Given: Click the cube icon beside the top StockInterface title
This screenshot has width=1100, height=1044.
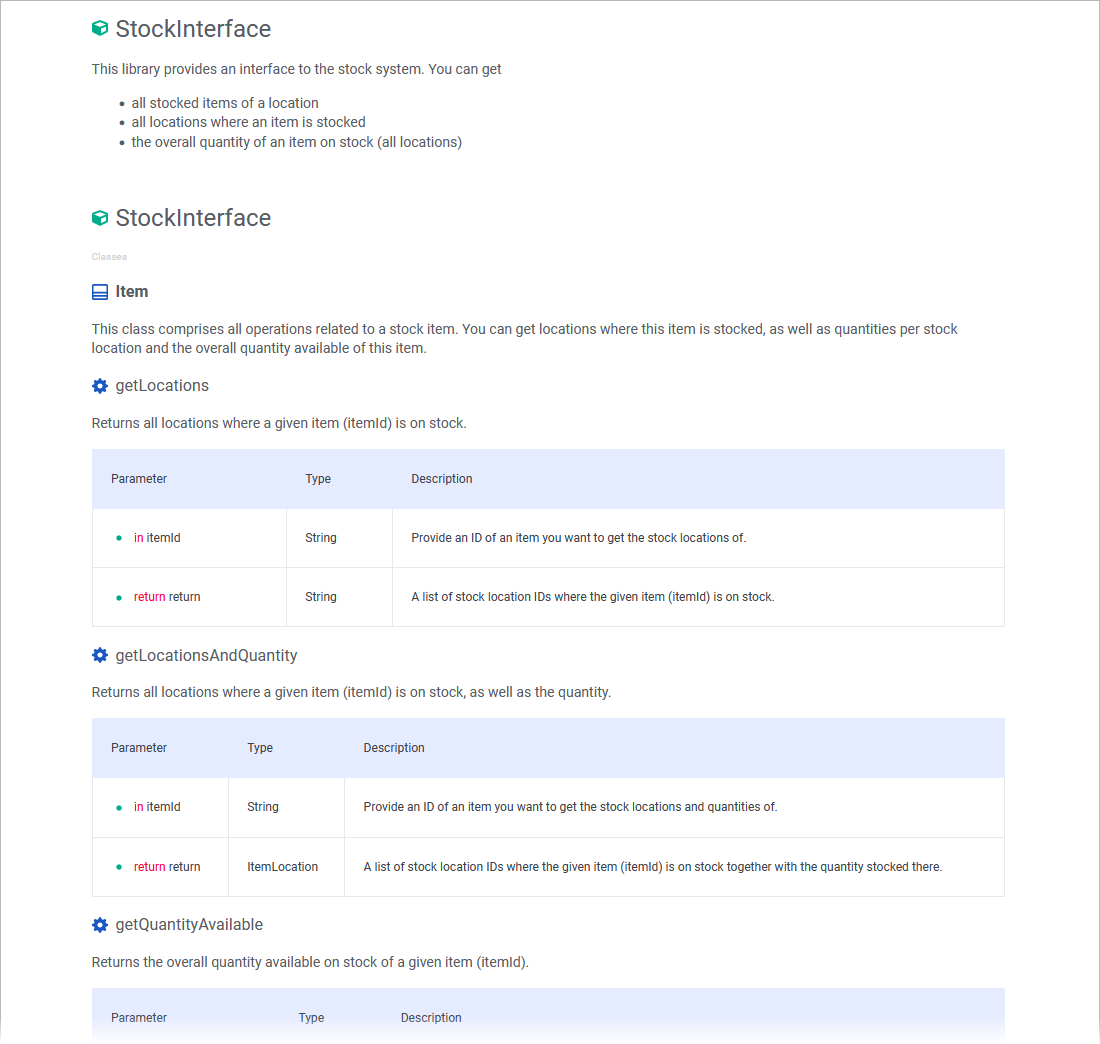Looking at the screenshot, I should pyautogui.click(x=100, y=29).
